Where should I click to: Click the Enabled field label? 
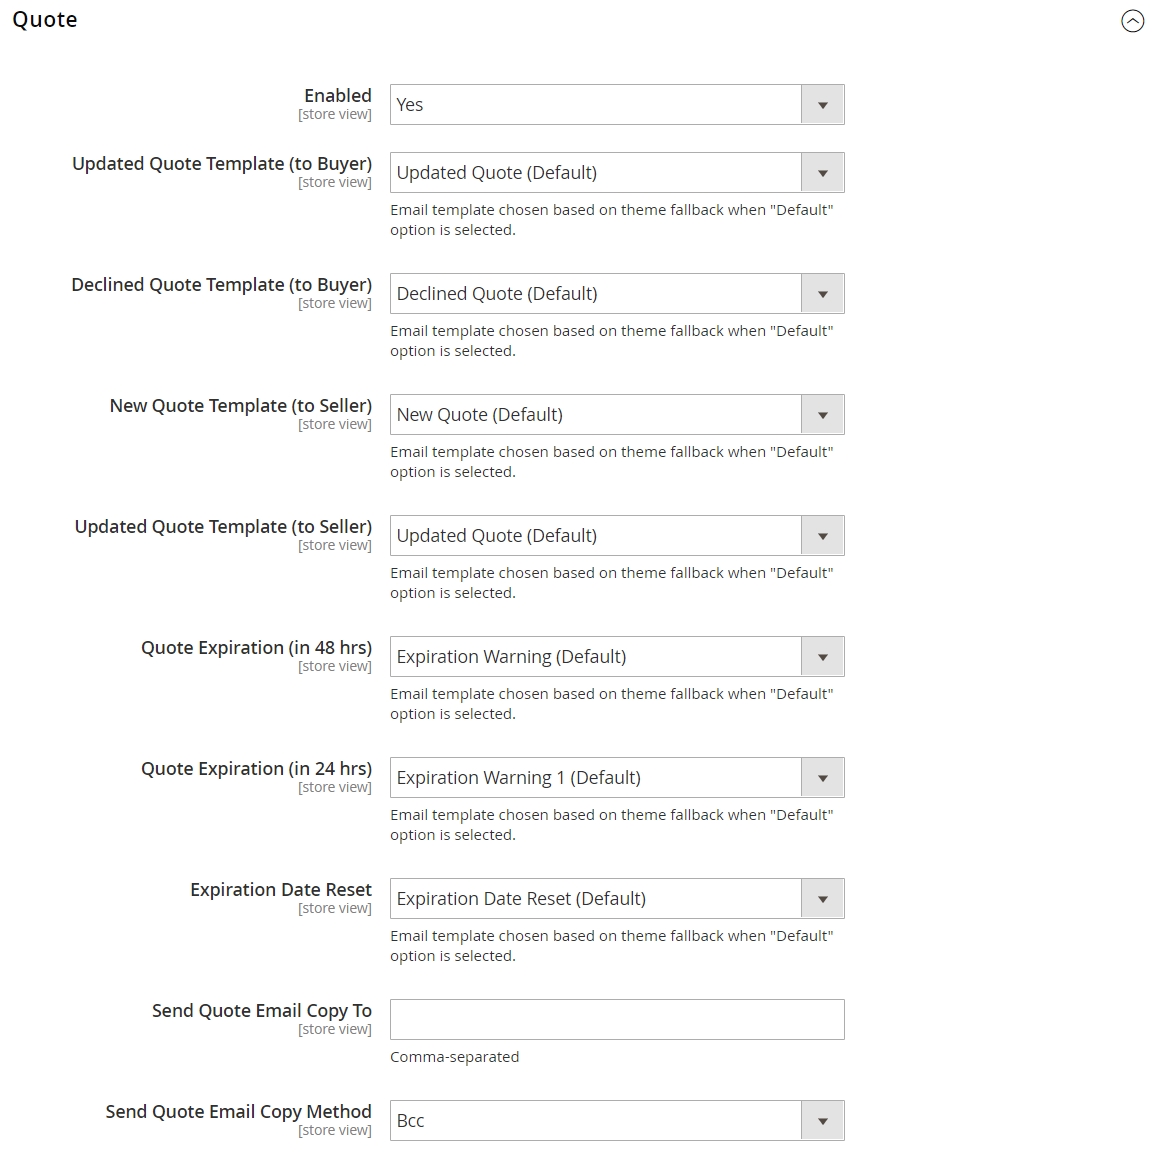pos(337,96)
